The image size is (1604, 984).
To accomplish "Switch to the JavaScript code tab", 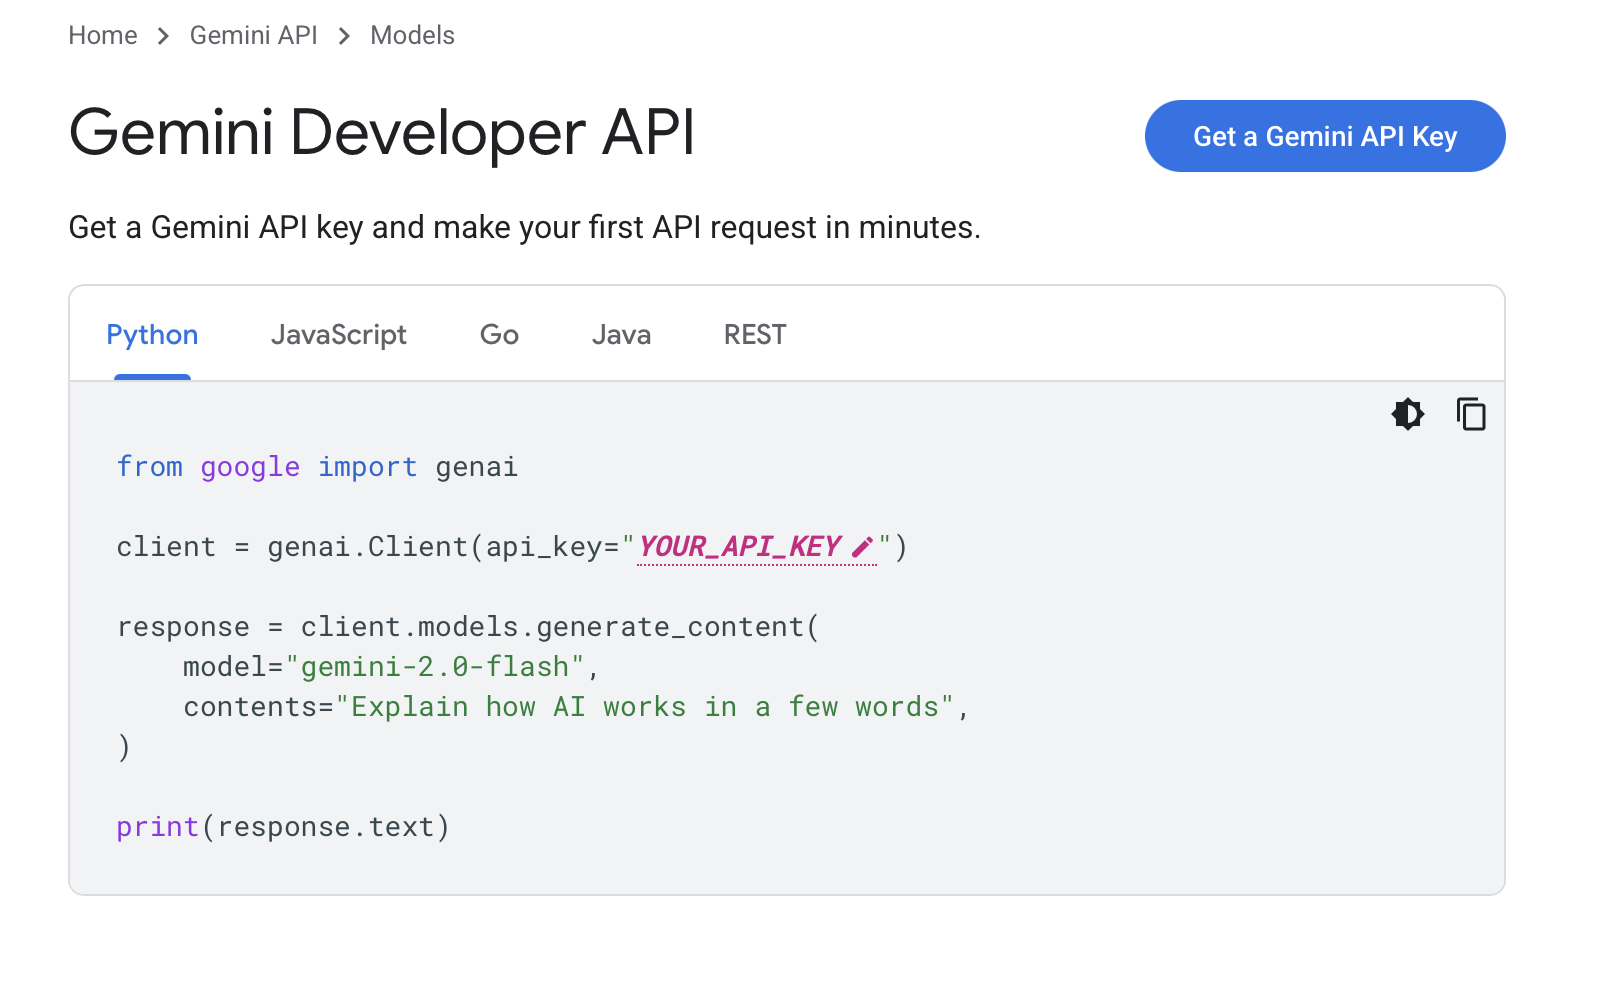I will coord(338,335).
